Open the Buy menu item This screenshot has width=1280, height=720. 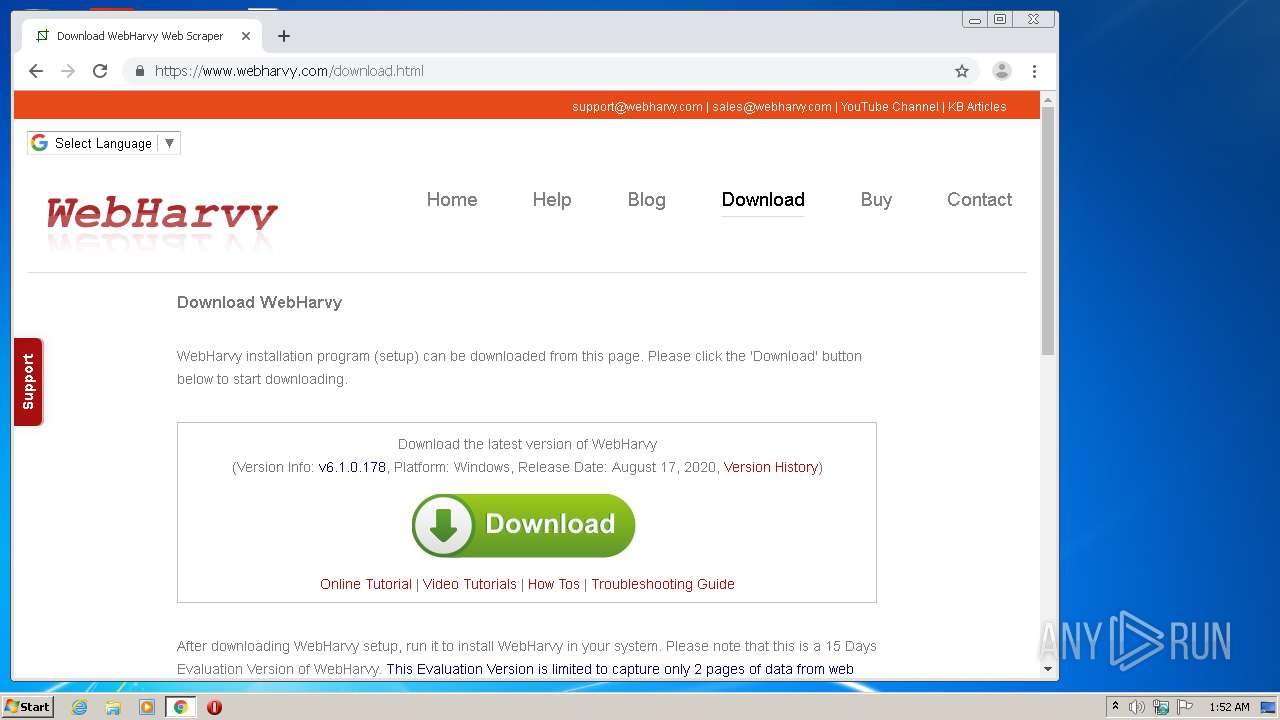pos(876,199)
